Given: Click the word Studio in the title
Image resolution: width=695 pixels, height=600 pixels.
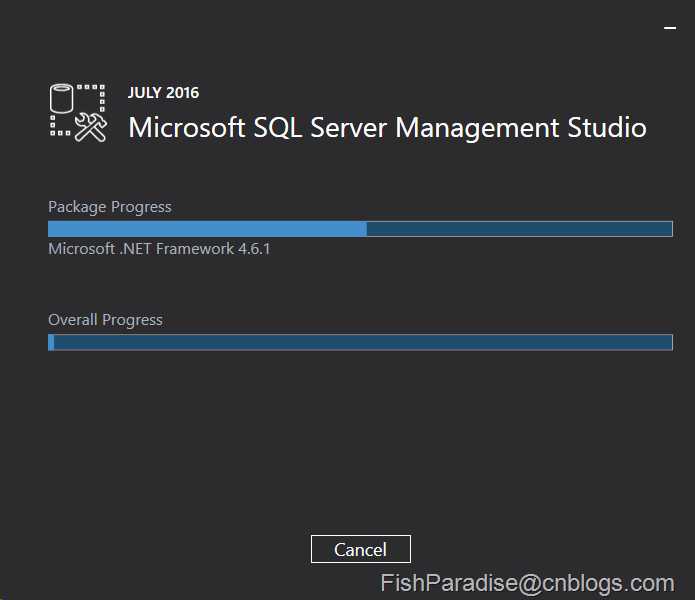Looking at the screenshot, I should pos(607,128).
